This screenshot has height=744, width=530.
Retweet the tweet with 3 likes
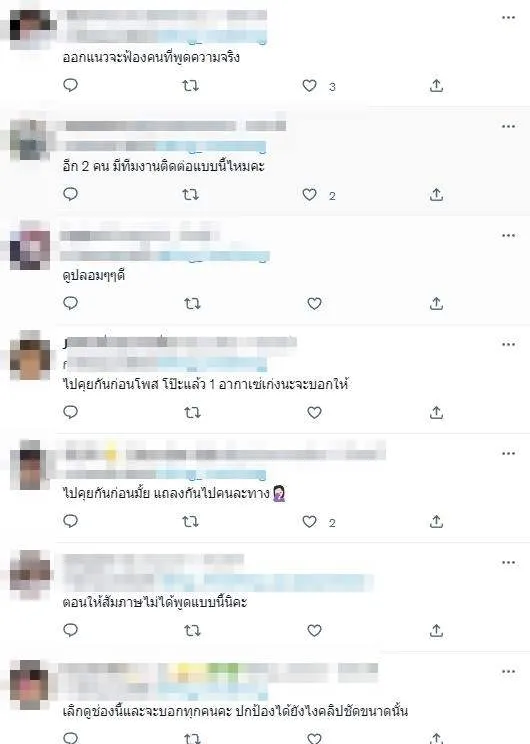(x=191, y=86)
